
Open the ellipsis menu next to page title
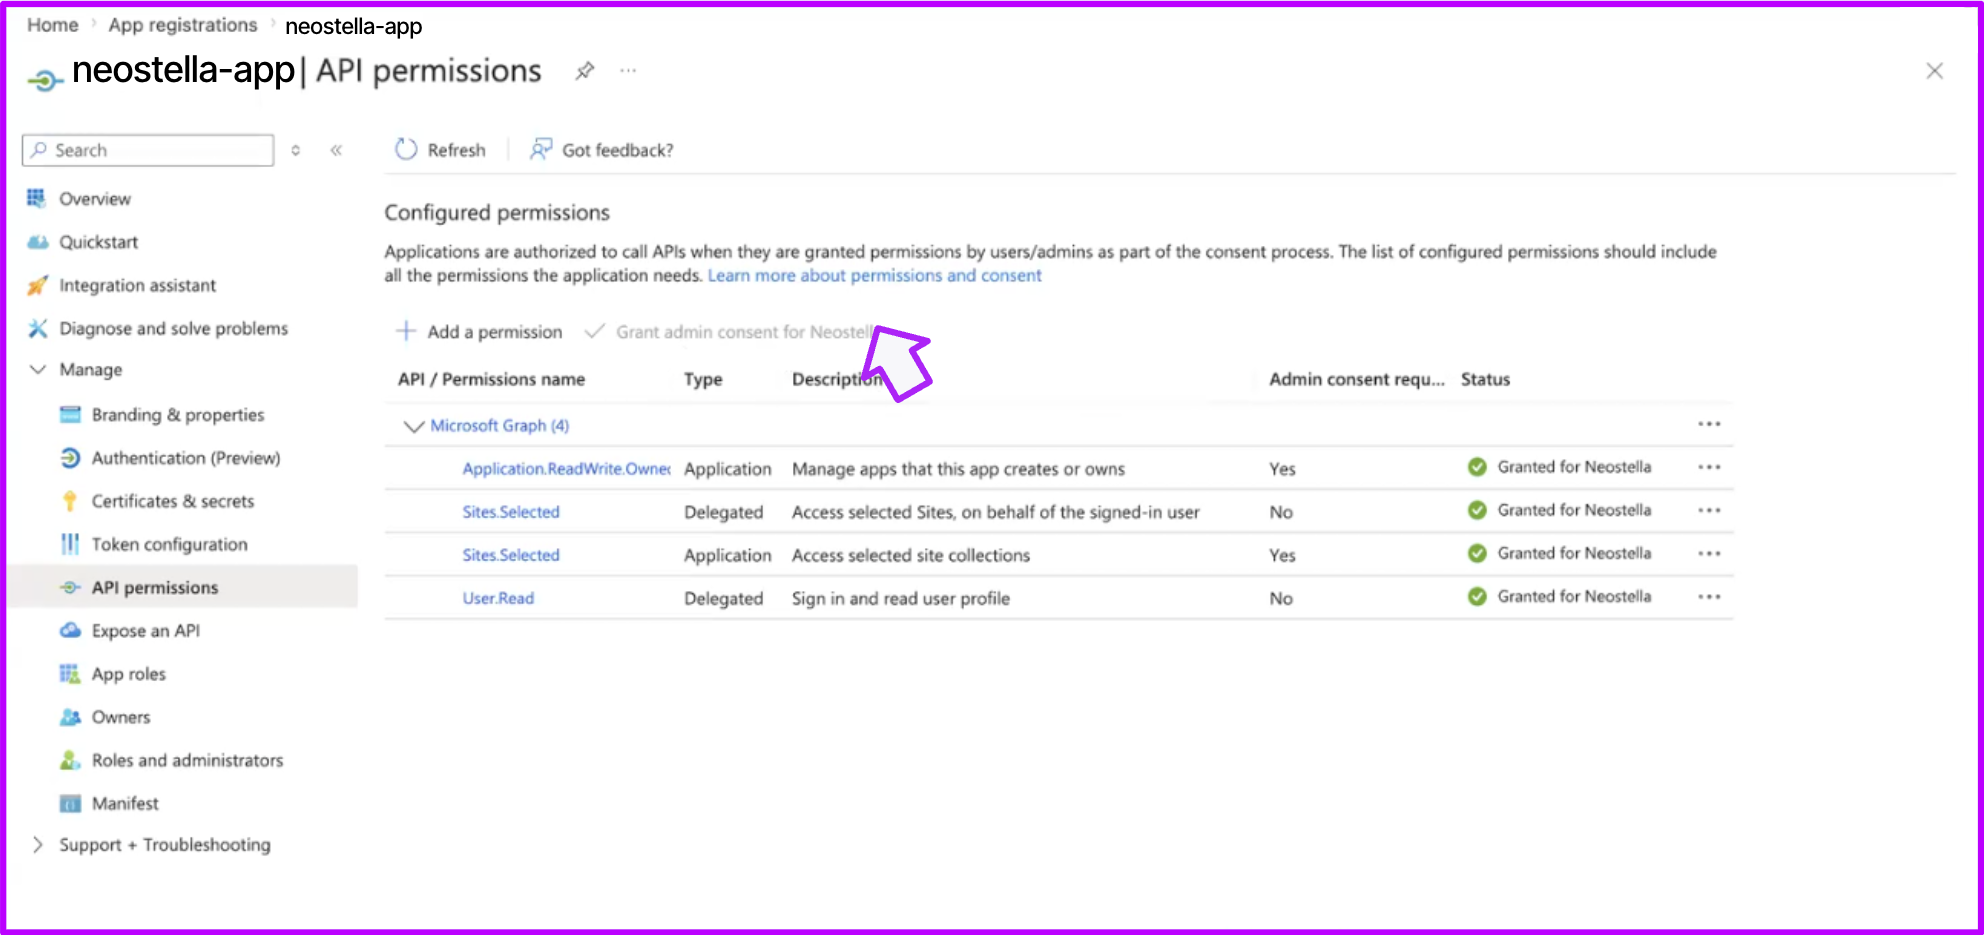coord(628,71)
